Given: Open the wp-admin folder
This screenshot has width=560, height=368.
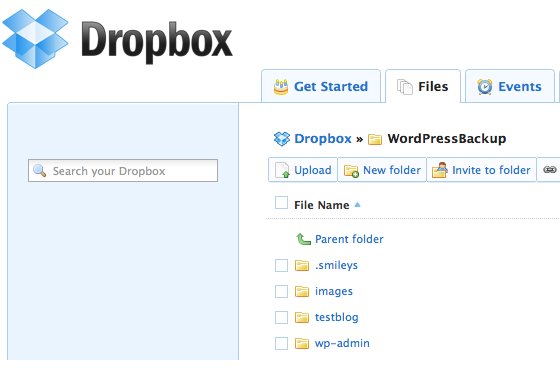Looking at the screenshot, I should tap(342, 343).
